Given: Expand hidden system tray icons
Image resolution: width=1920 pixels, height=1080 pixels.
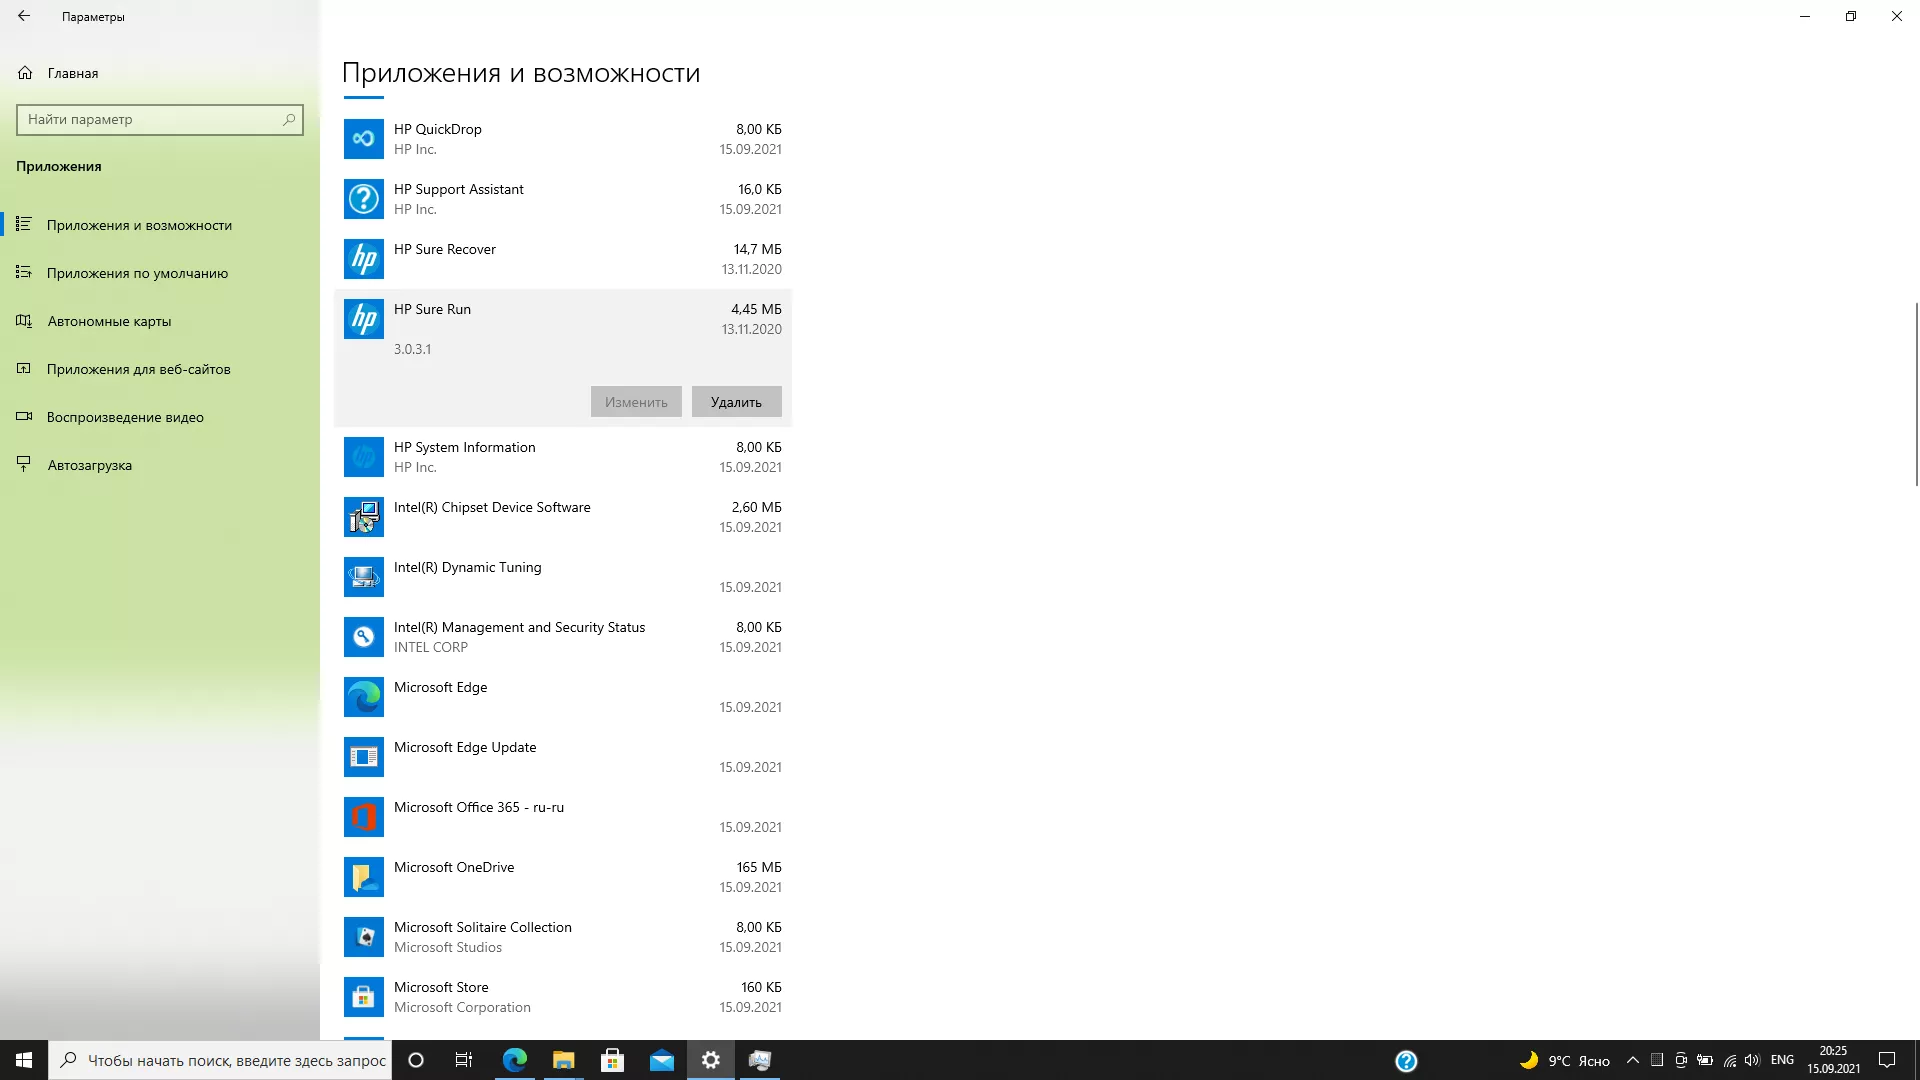Looking at the screenshot, I should tap(1633, 1060).
